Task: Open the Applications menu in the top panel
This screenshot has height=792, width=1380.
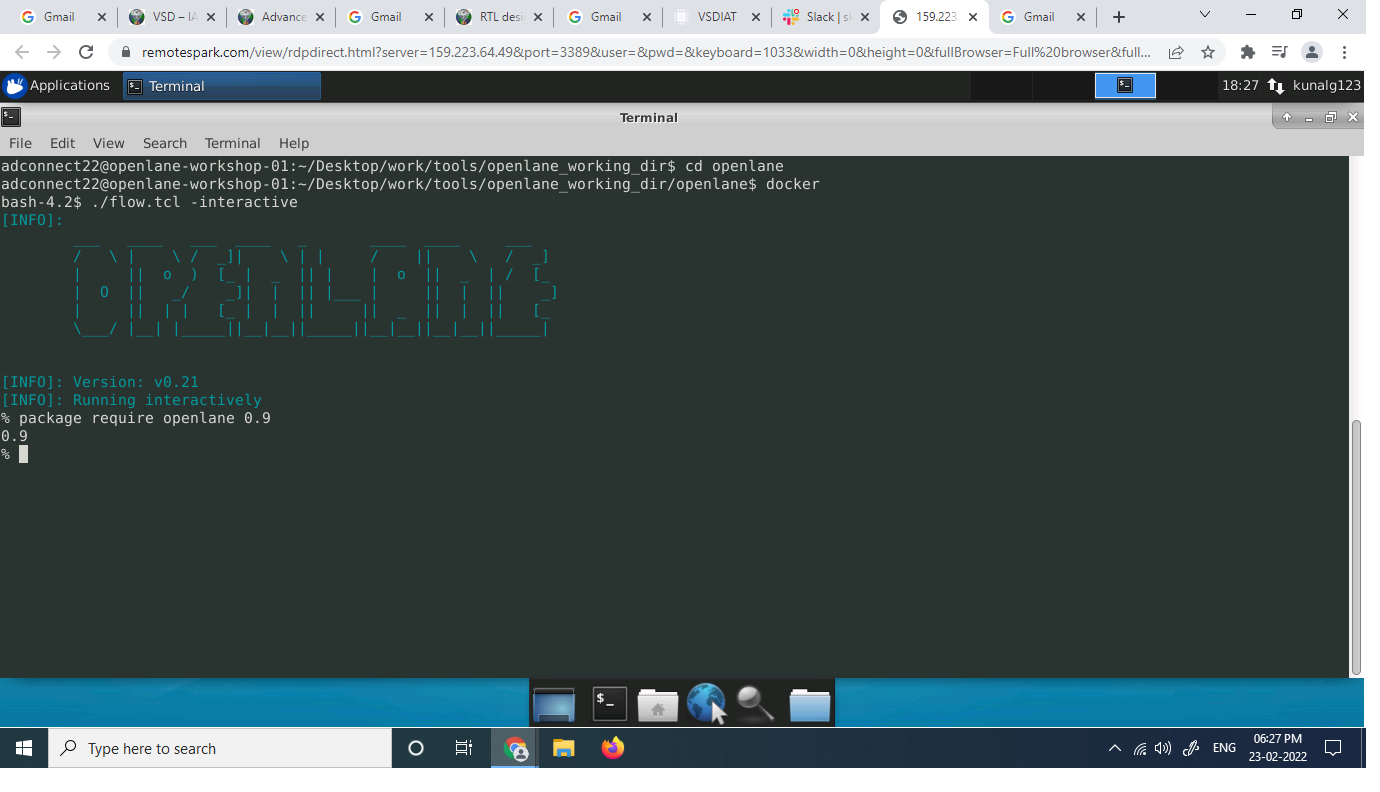Action: [x=59, y=85]
